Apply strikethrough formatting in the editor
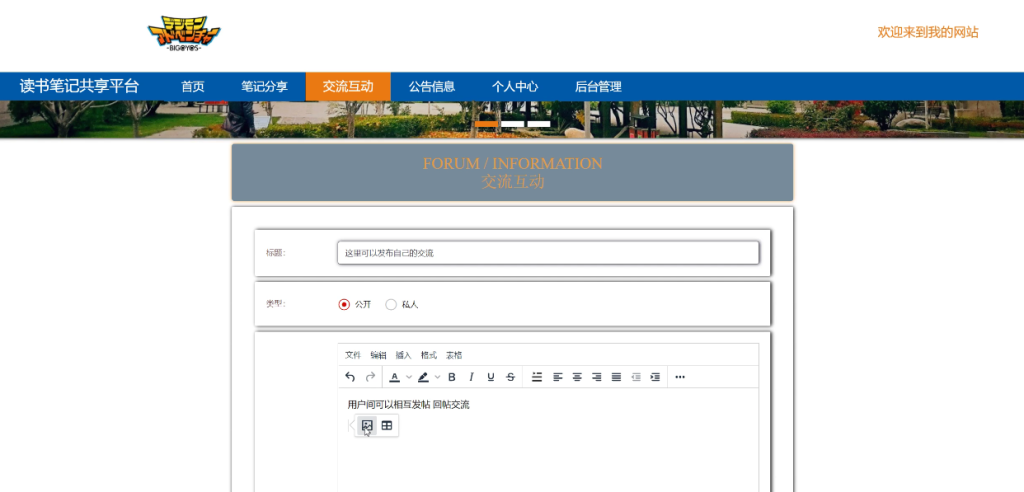1024x492 pixels. [x=511, y=377]
